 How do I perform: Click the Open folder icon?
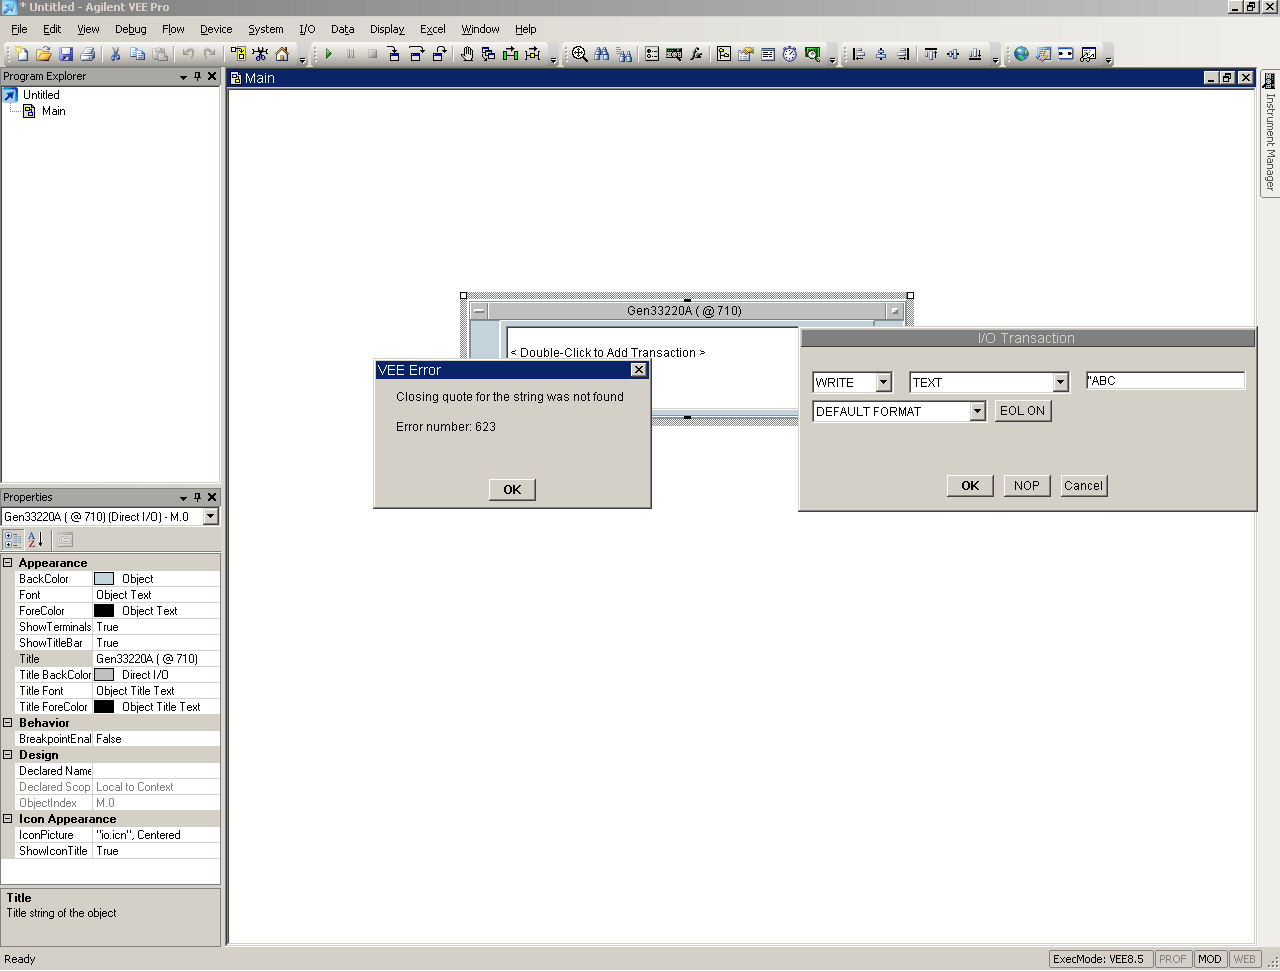coord(44,54)
